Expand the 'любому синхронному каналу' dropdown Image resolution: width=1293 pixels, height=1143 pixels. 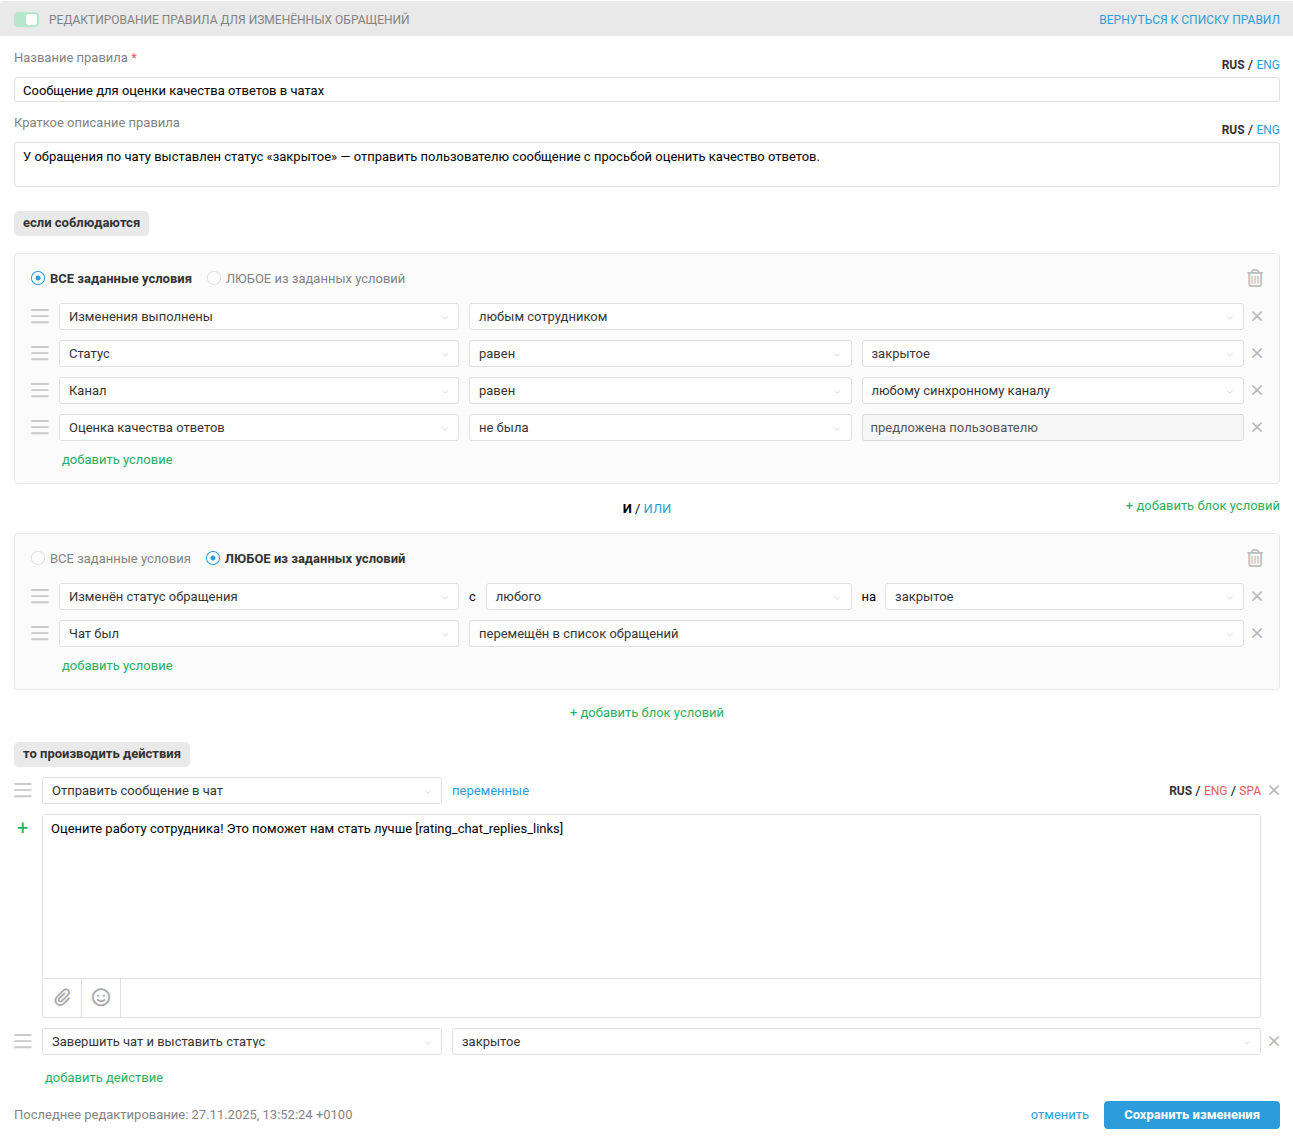tap(1051, 391)
